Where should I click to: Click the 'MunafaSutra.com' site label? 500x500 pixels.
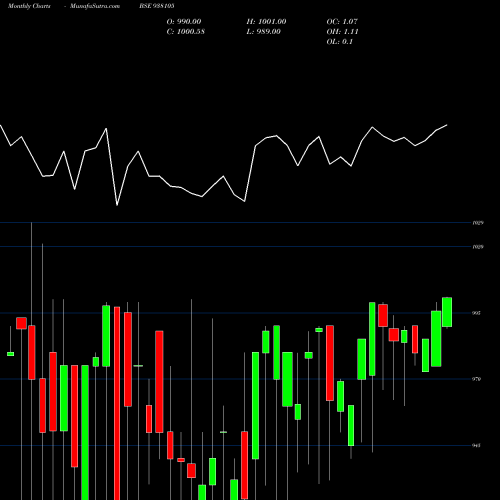click(95, 6)
